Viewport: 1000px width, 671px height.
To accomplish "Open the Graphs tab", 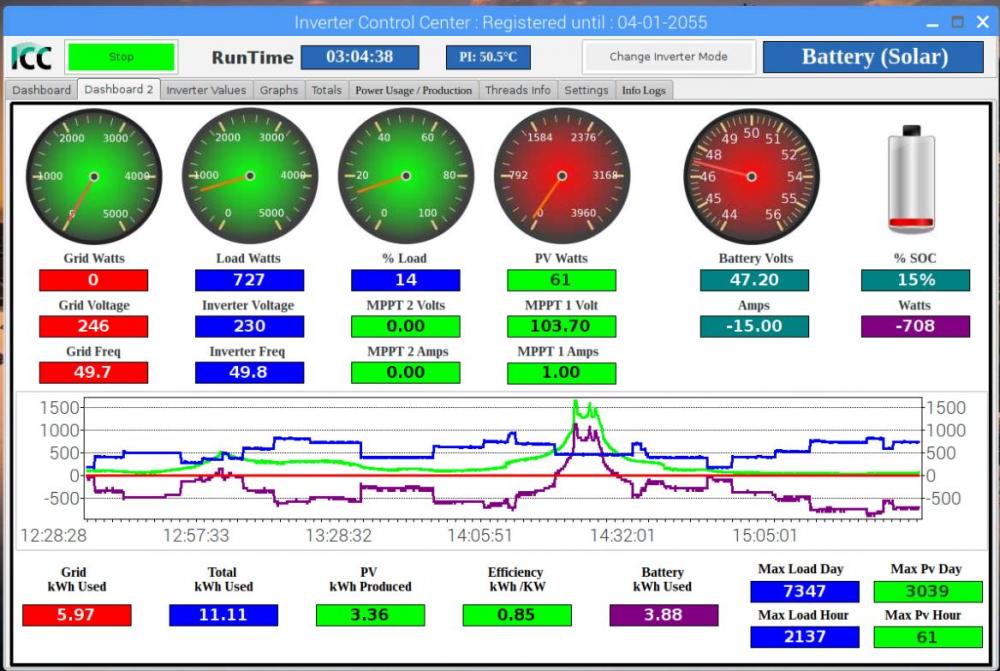I will click(279, 90).
